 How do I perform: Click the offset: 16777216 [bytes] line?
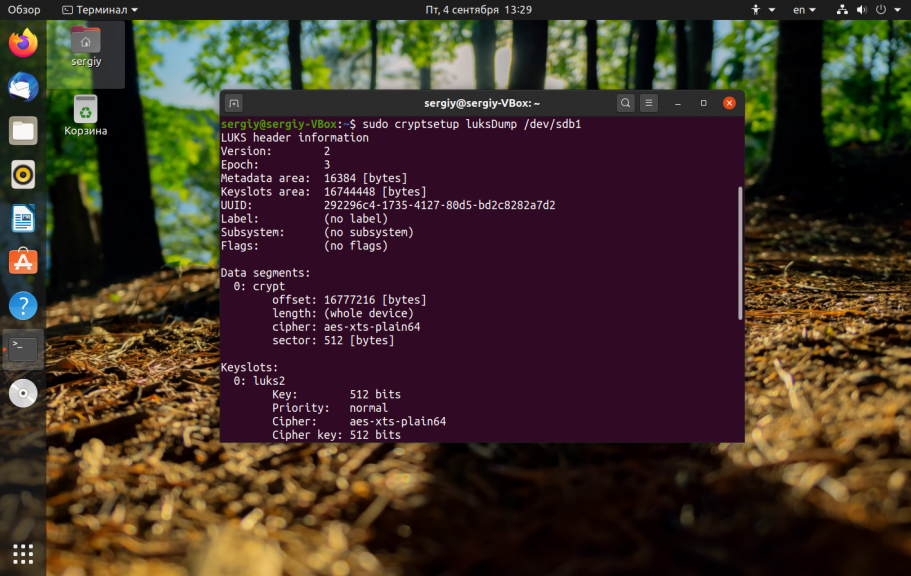click(349, 300)
